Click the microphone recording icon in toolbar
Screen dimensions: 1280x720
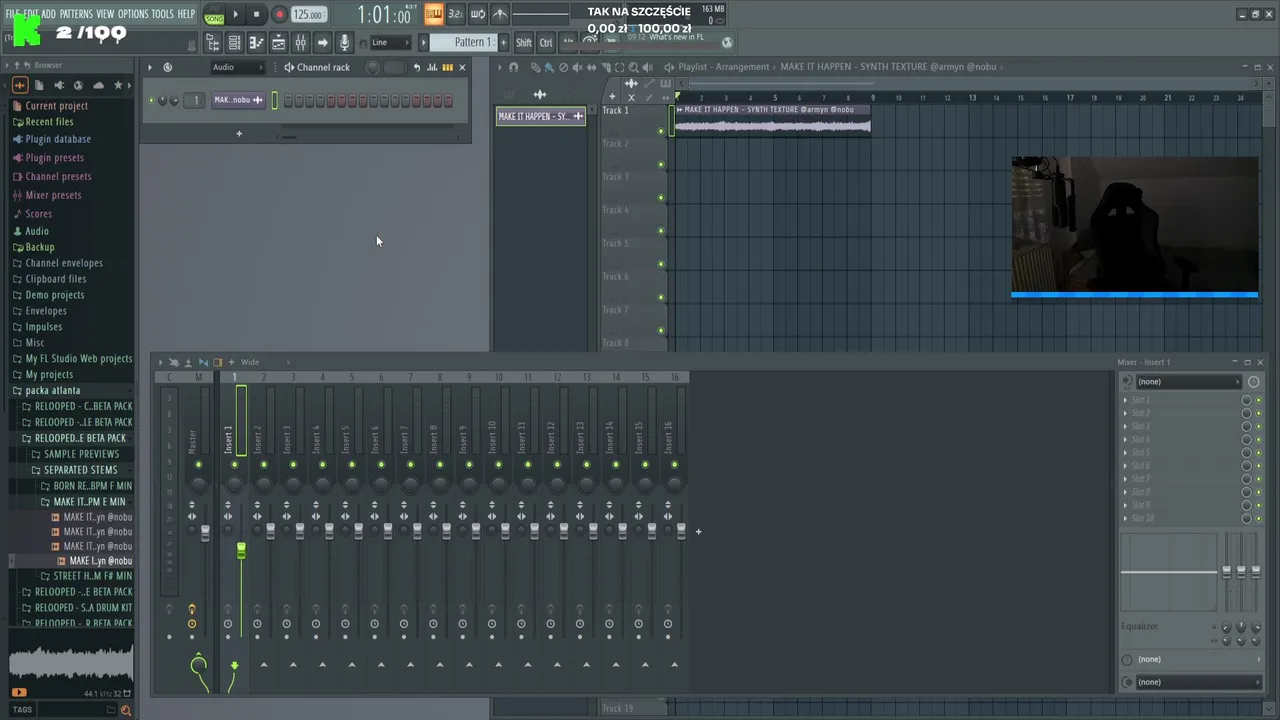click(344, 42)
